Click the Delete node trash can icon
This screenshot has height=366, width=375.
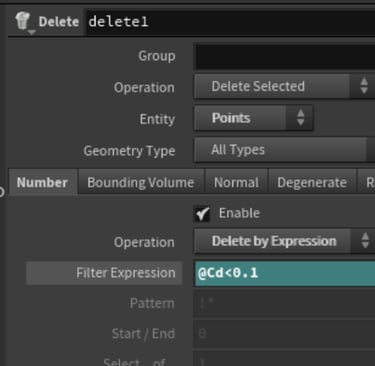(23, 21)
